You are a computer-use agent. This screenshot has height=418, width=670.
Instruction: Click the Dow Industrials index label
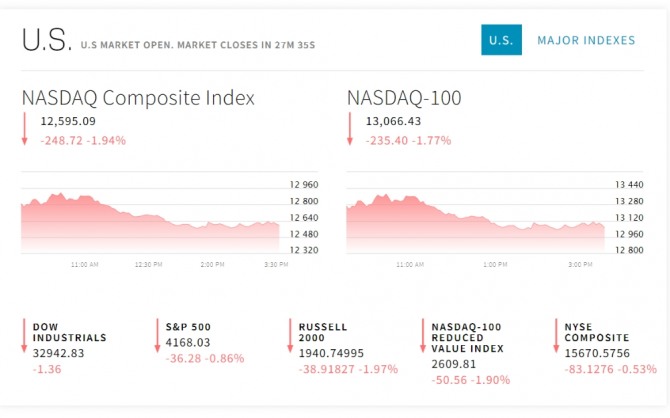(69, 332)
